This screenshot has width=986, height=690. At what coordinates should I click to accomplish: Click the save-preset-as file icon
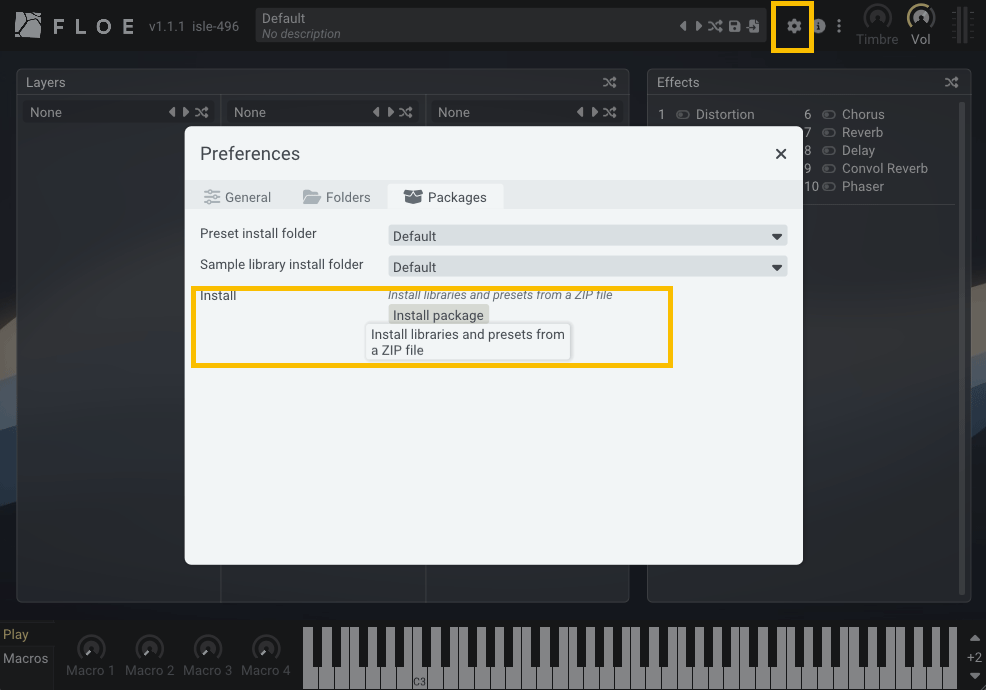pos(753,26)
